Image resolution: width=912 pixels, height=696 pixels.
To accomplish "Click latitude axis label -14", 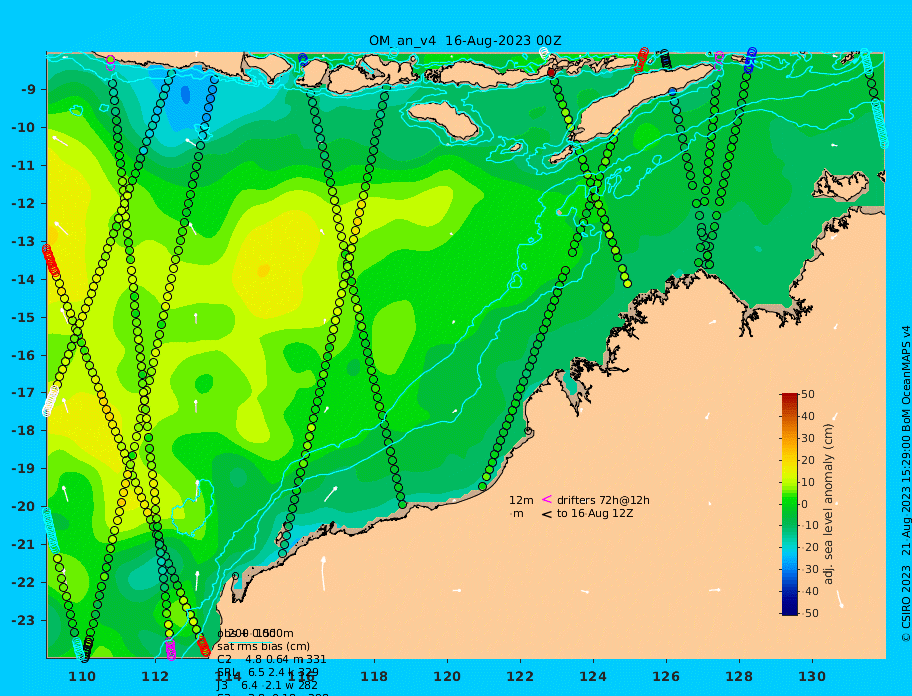I will pyautogui.click(x=23, y=280).
